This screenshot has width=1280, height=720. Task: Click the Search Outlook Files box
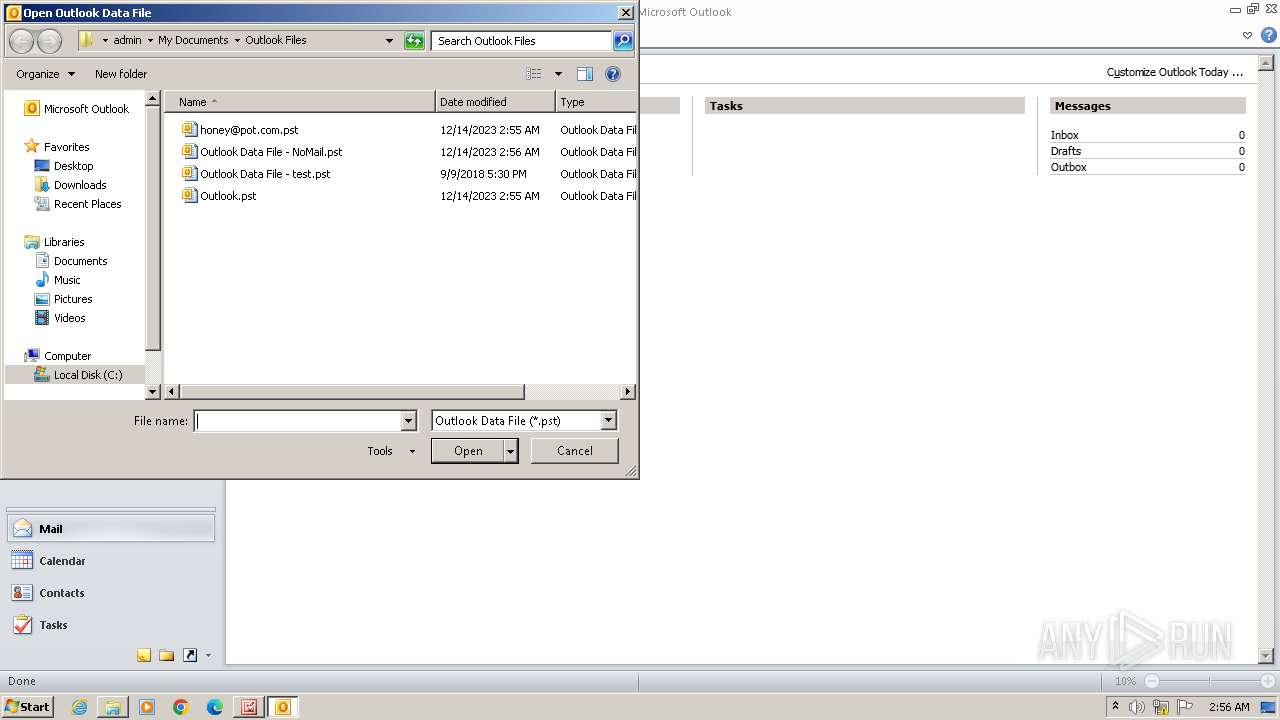(522, 41)
